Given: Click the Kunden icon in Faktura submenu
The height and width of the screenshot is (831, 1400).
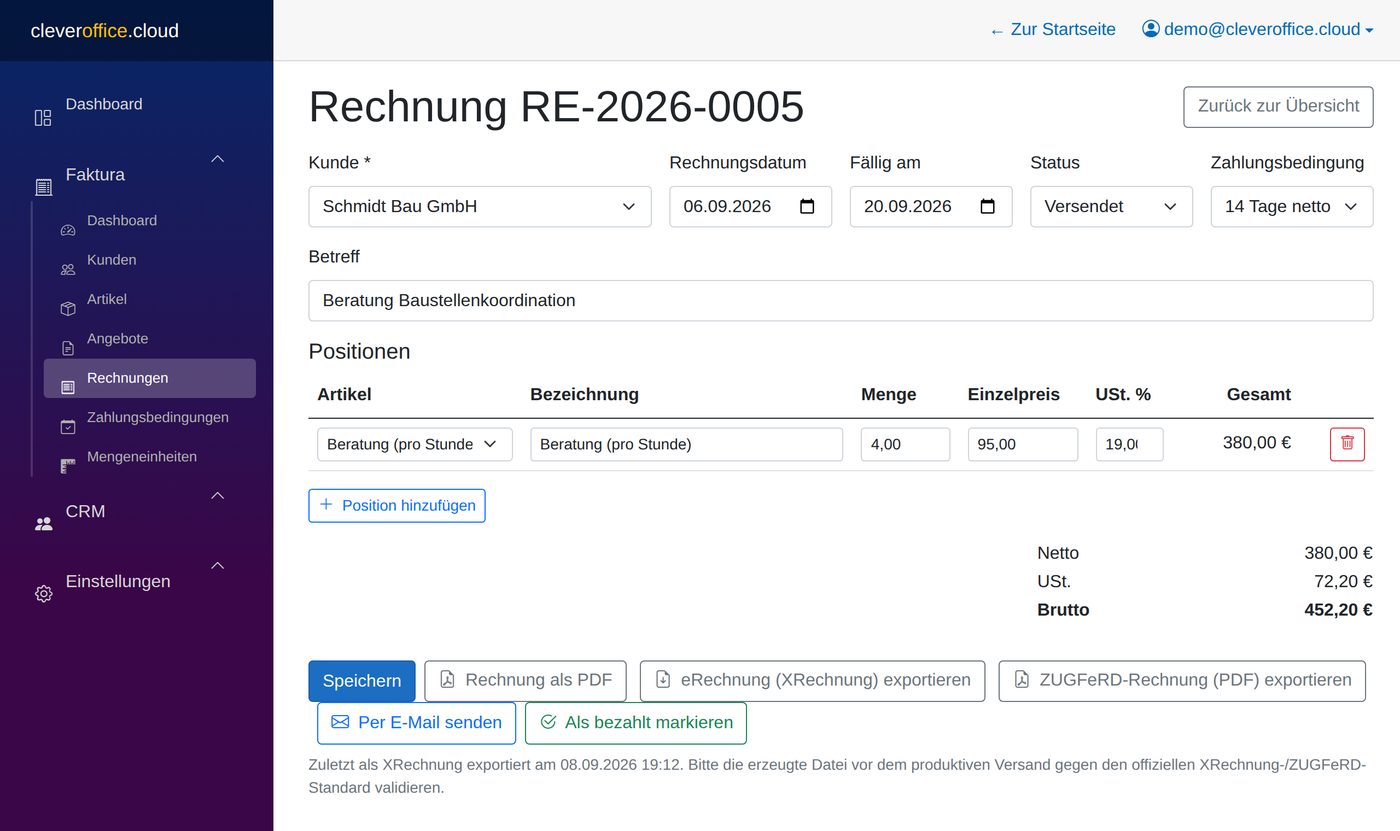Looking at the screenshot, I should click(x=68, y=270).
